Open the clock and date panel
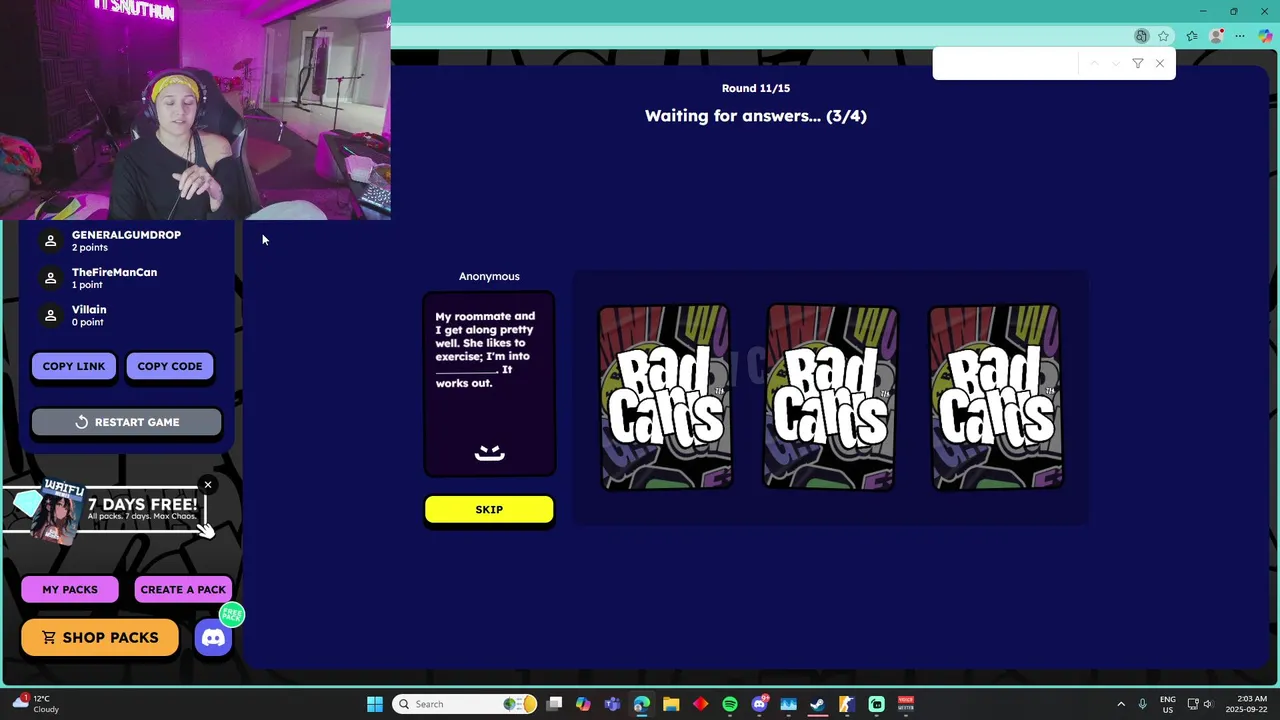This screenshot has height=720, width=1280. 1244,704
